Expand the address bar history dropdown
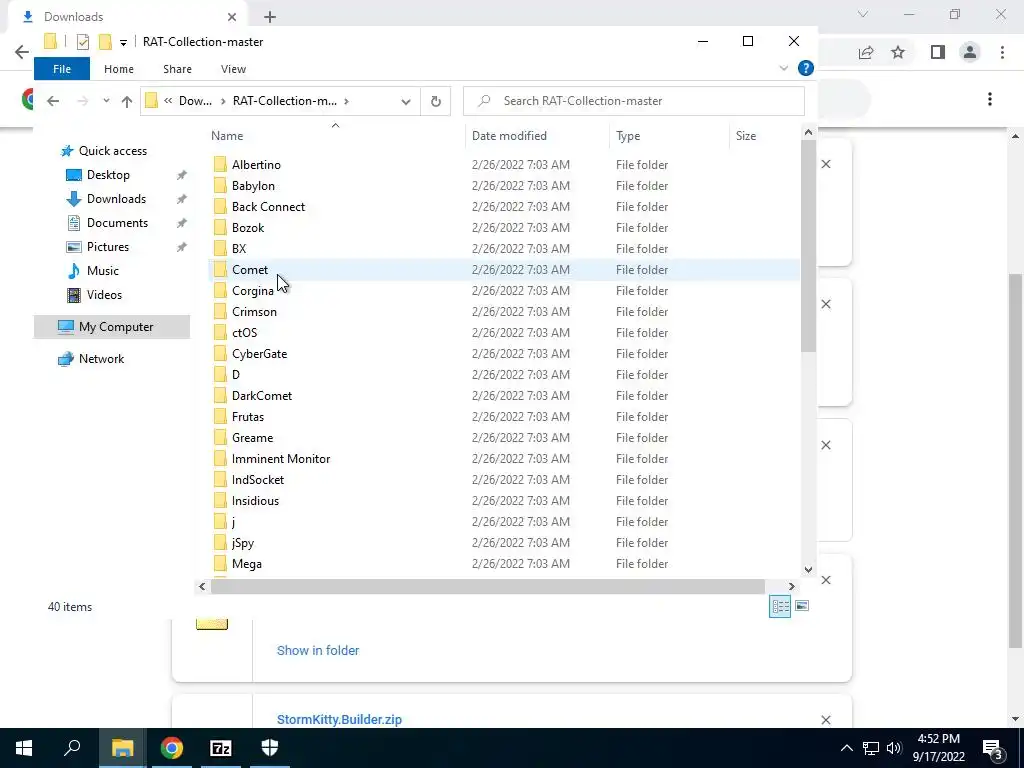Viewport: 1024px width, 768px height. (406, 101)
